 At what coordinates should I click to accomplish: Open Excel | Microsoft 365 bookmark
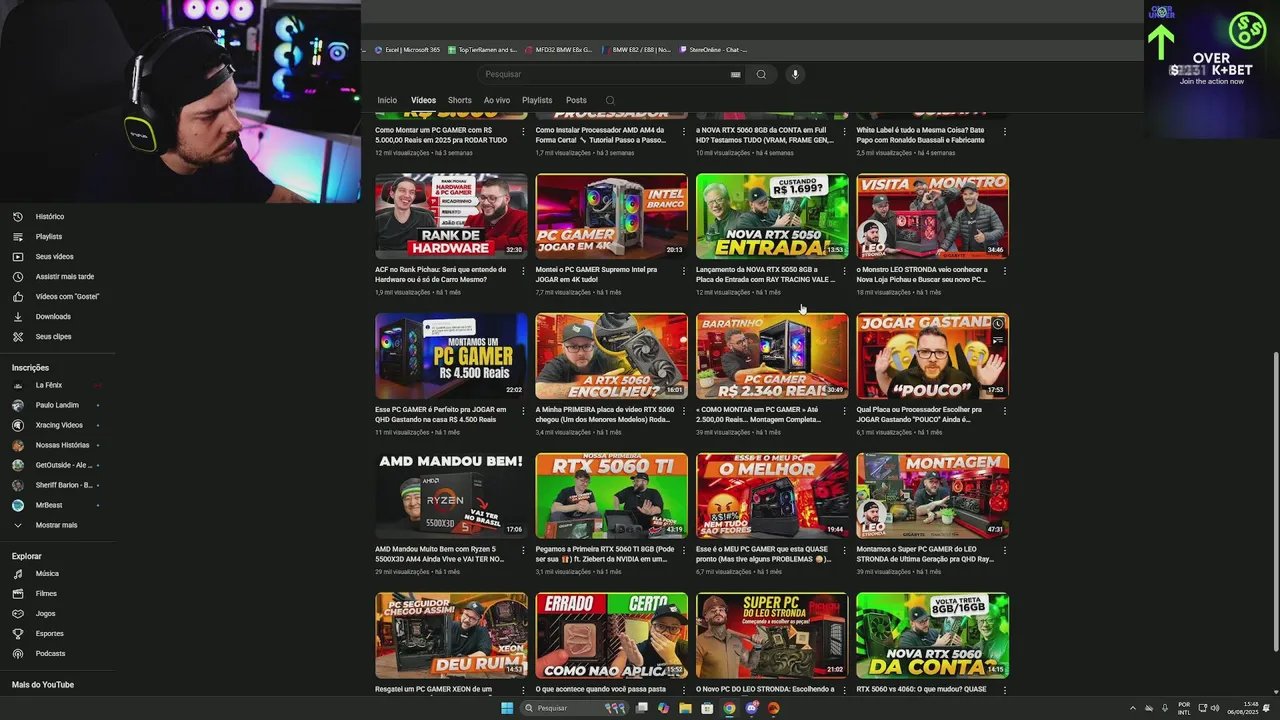point(407,49)
